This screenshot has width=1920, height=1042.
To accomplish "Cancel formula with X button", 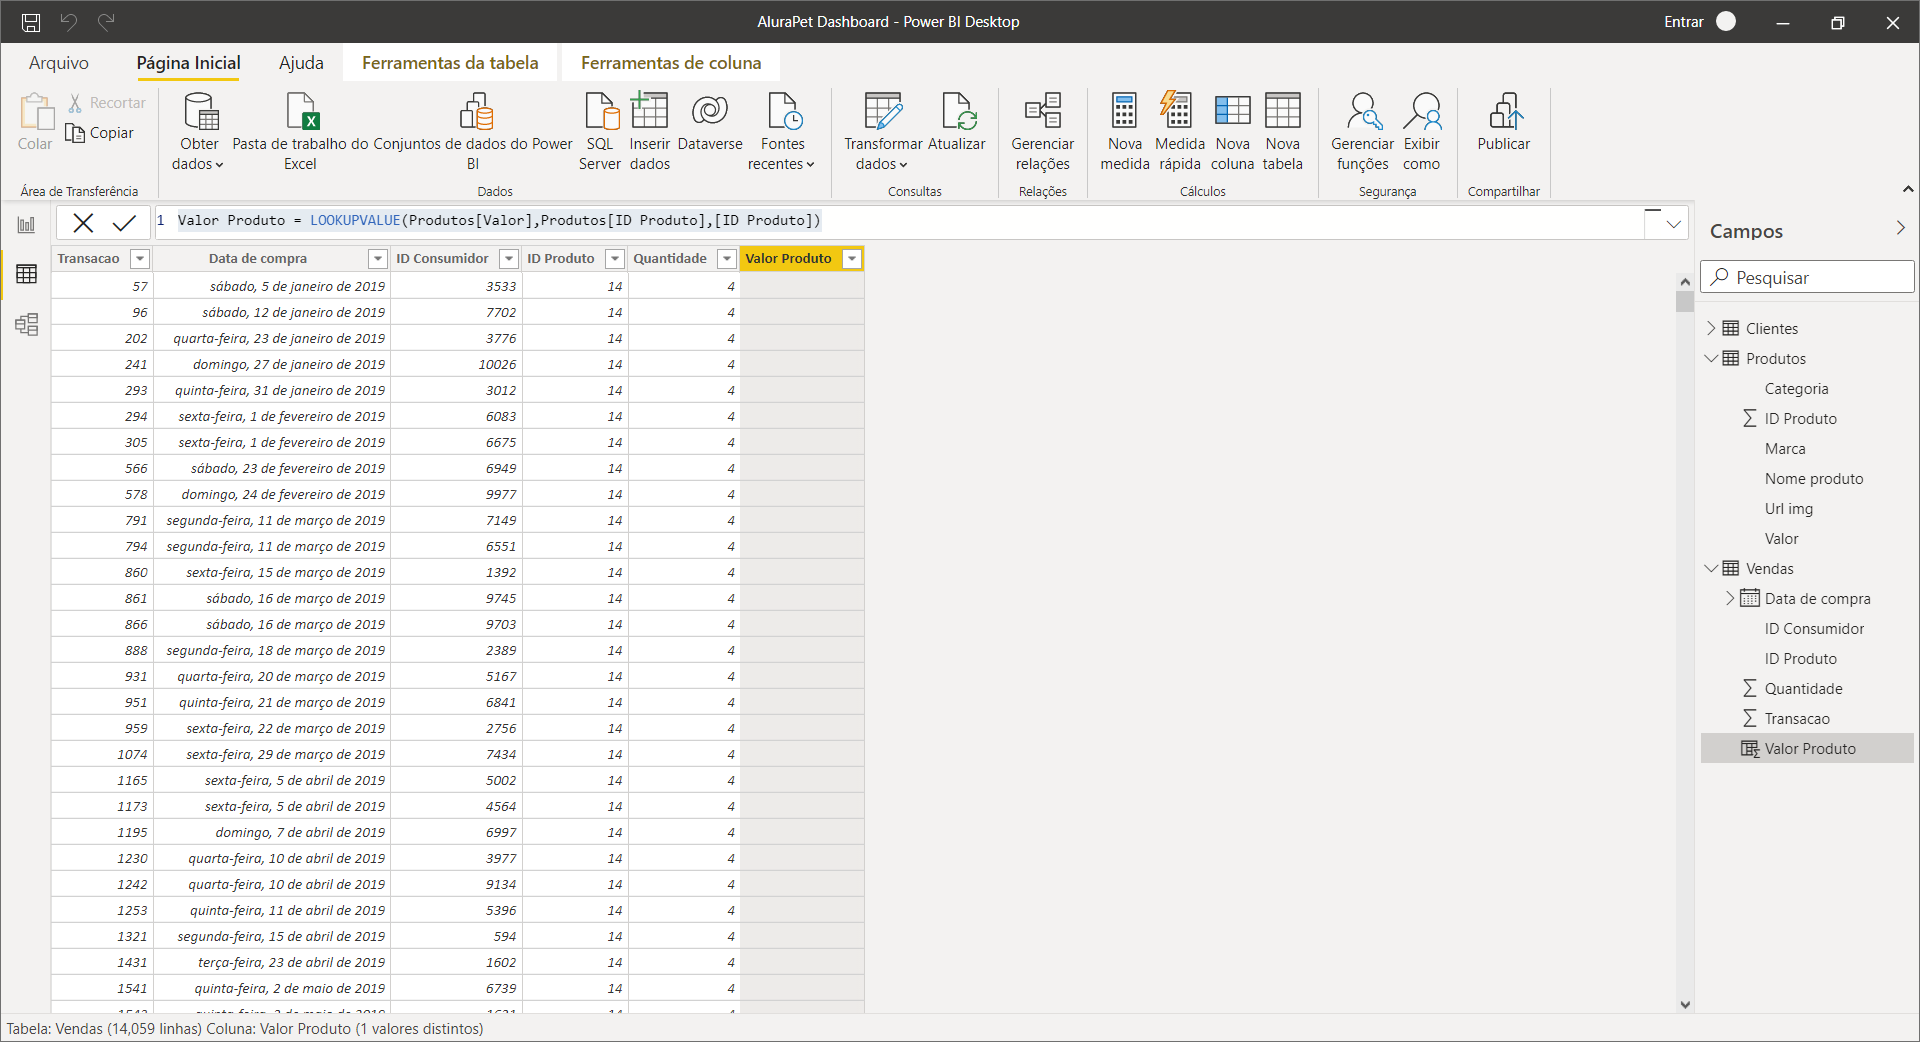I will point(84,222).
